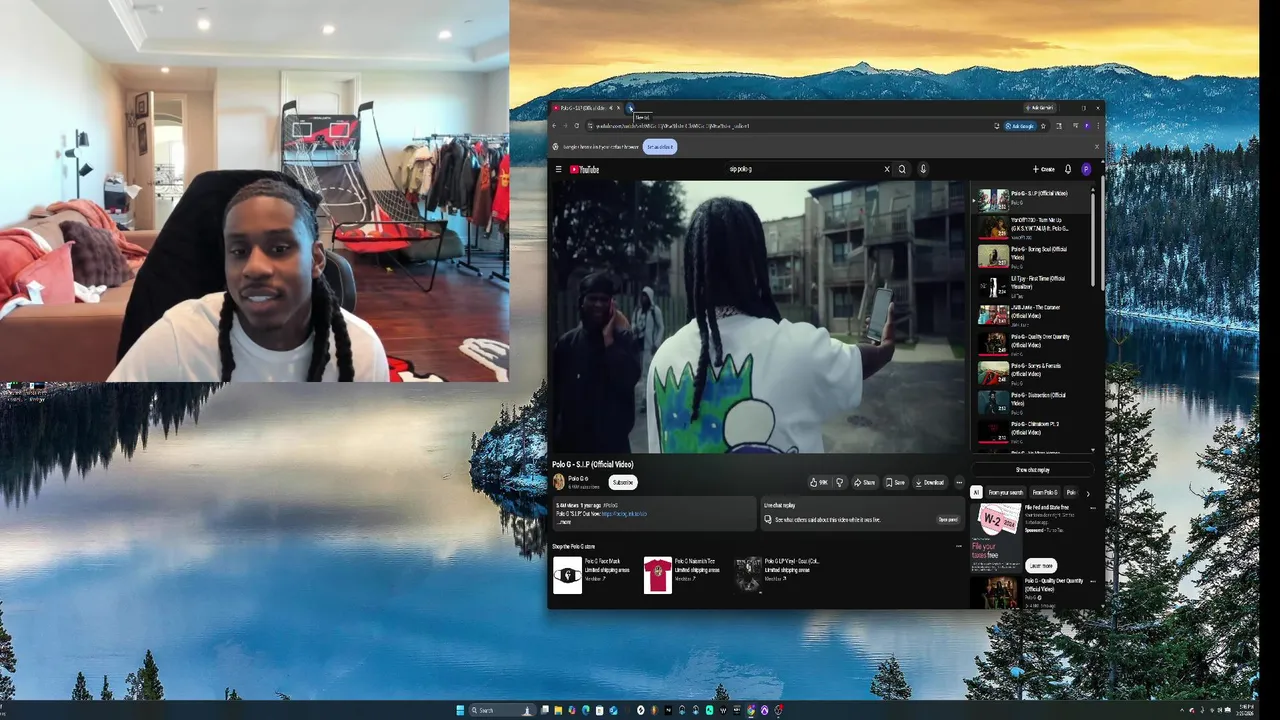The height and width of the screenshot is (720, 1280).
Task: Open the Polo G Nazareth Tee product
Action: tap(684, 575)
